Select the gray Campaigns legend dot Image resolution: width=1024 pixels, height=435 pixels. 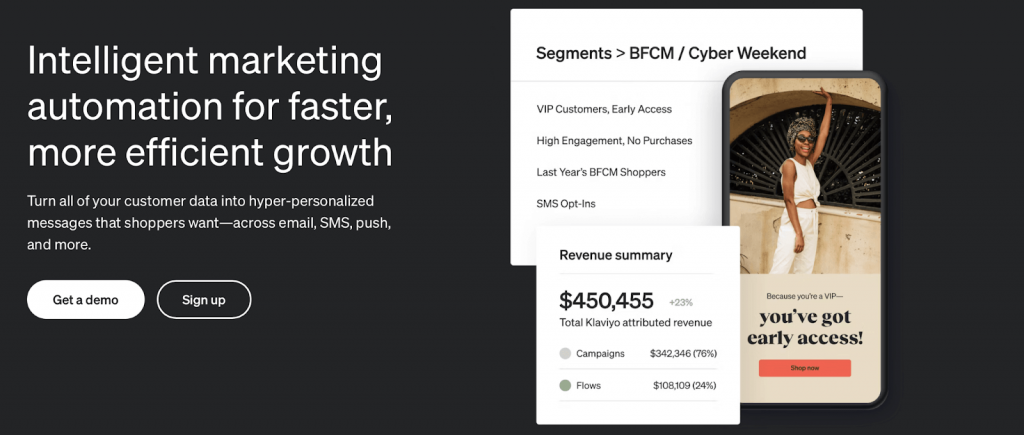click(565, 353)
